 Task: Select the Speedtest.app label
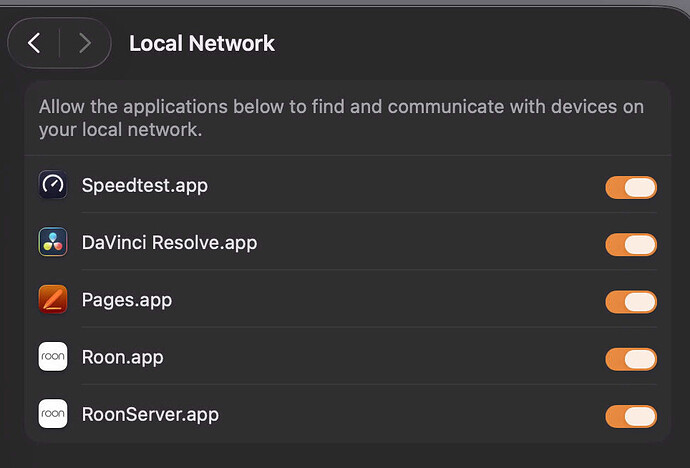tap(145, 186)
